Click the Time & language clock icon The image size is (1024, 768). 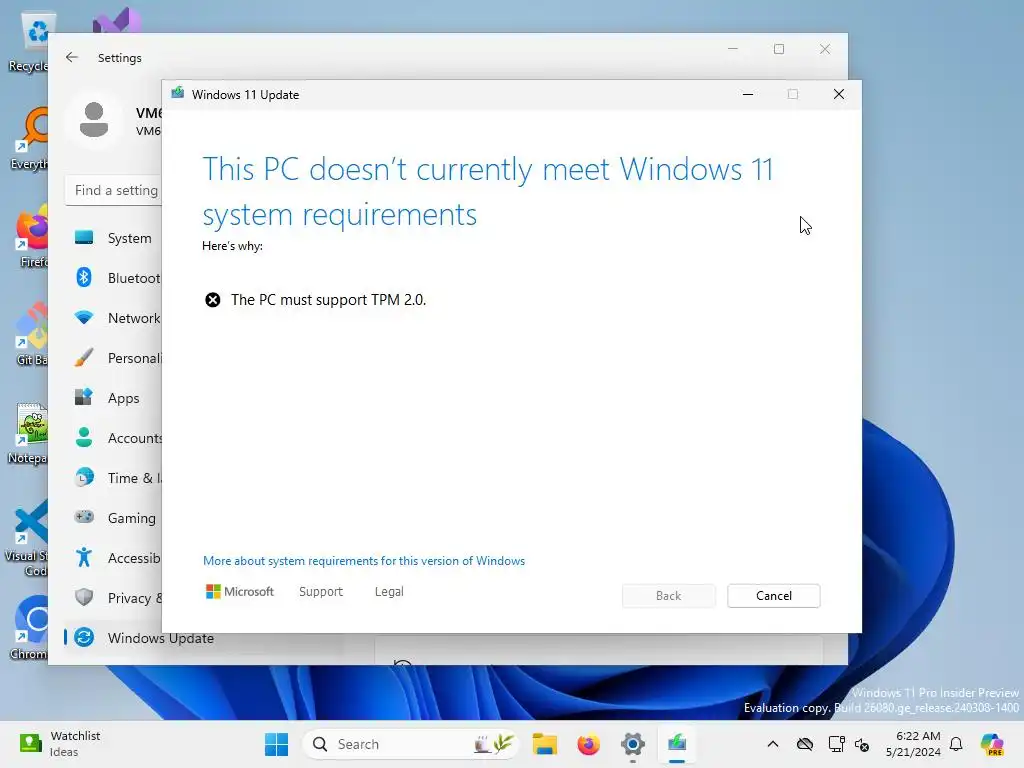tap(84, 477)
